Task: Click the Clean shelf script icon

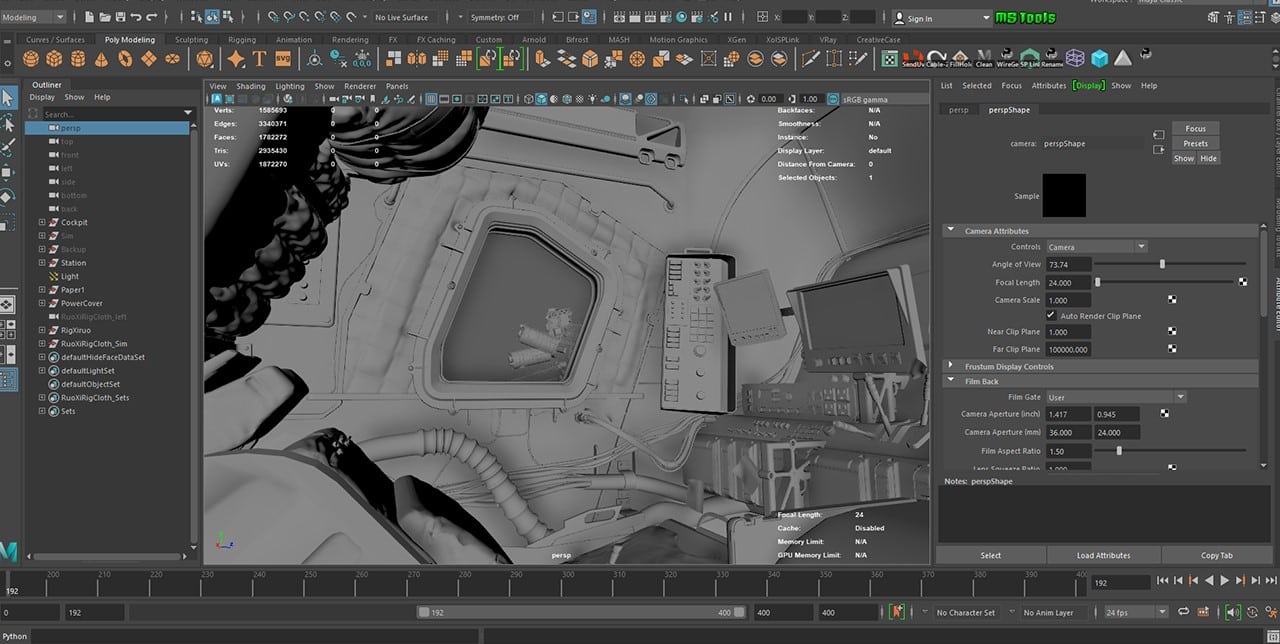Action: pos(984,59)
